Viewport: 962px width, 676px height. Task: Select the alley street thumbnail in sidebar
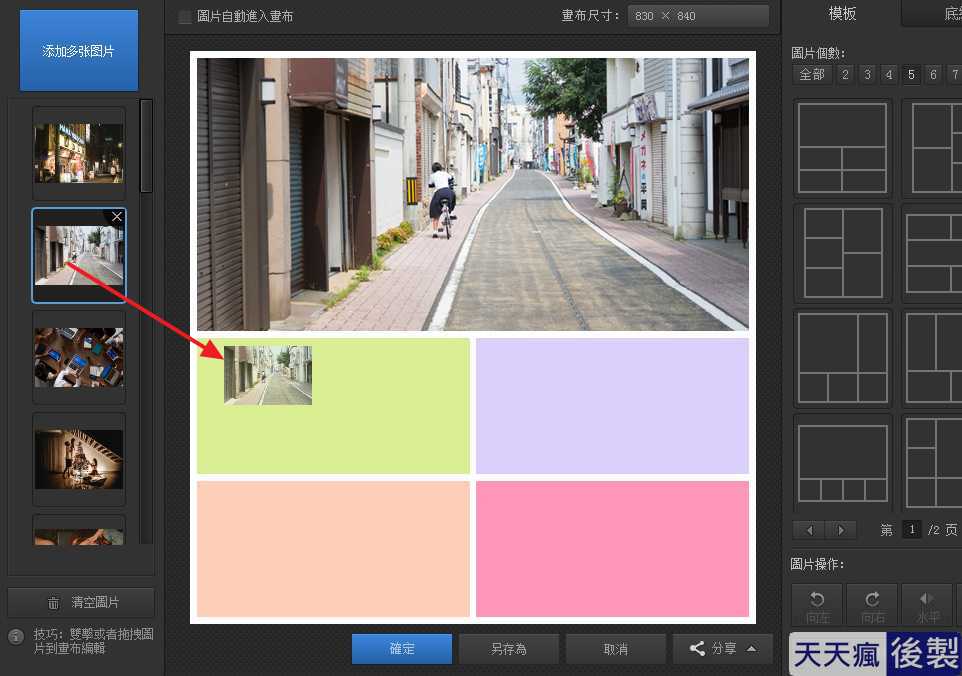coord(79,255)
